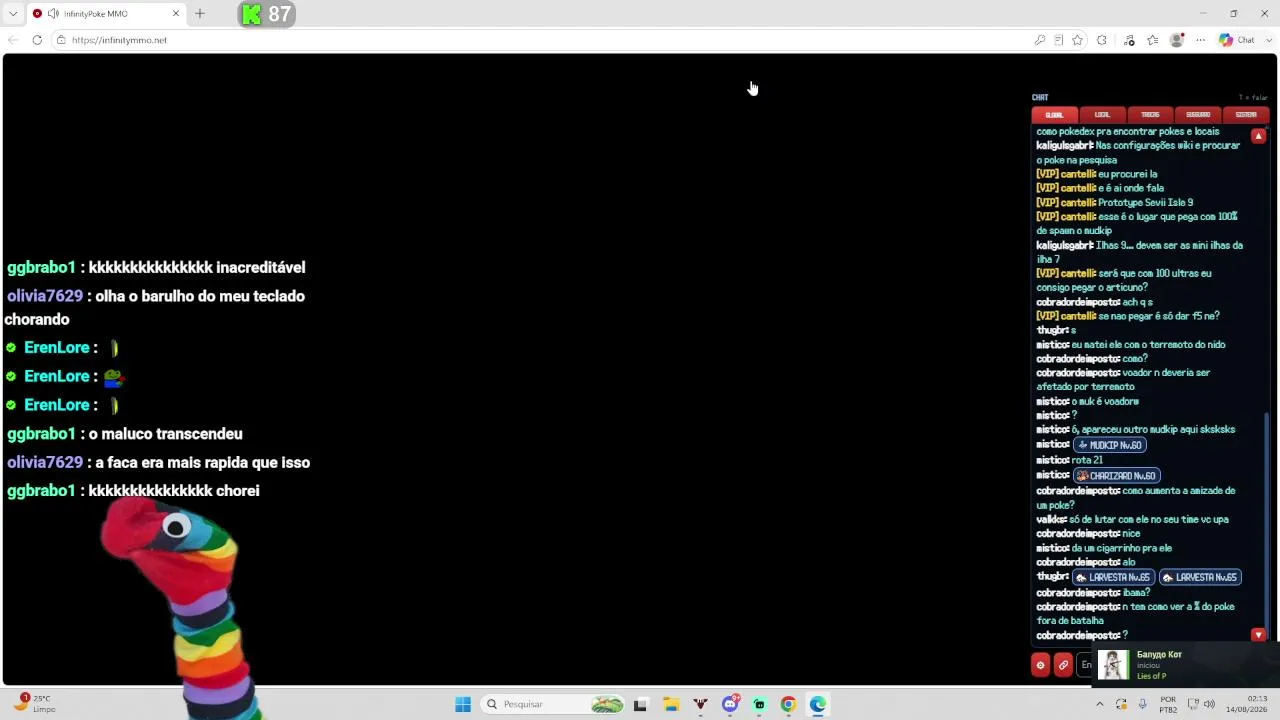Open Task View on taskbar
Viewport: 1280px width, 720px height.
coord(640,704)
